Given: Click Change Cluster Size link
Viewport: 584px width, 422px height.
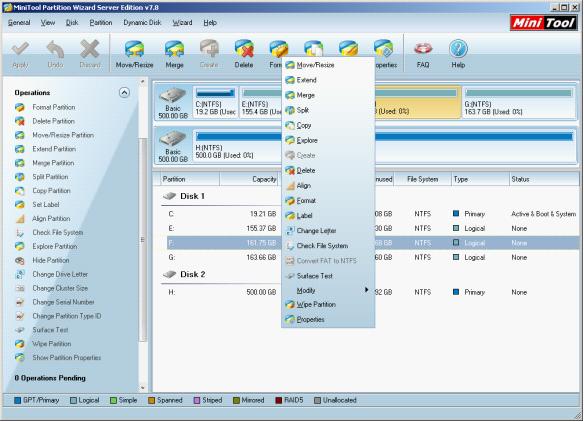Looking at the screenshot, I should (x=60, y=288).
